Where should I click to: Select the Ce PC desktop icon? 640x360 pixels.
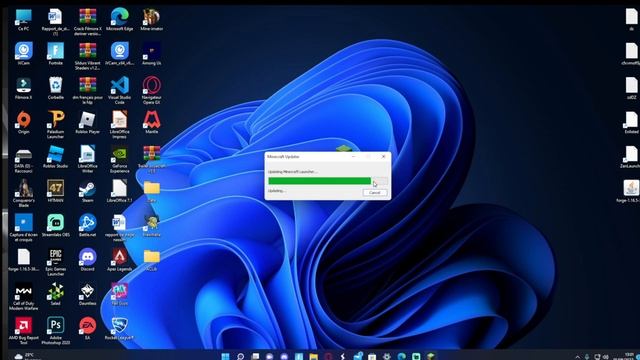[x=23, y=20]
